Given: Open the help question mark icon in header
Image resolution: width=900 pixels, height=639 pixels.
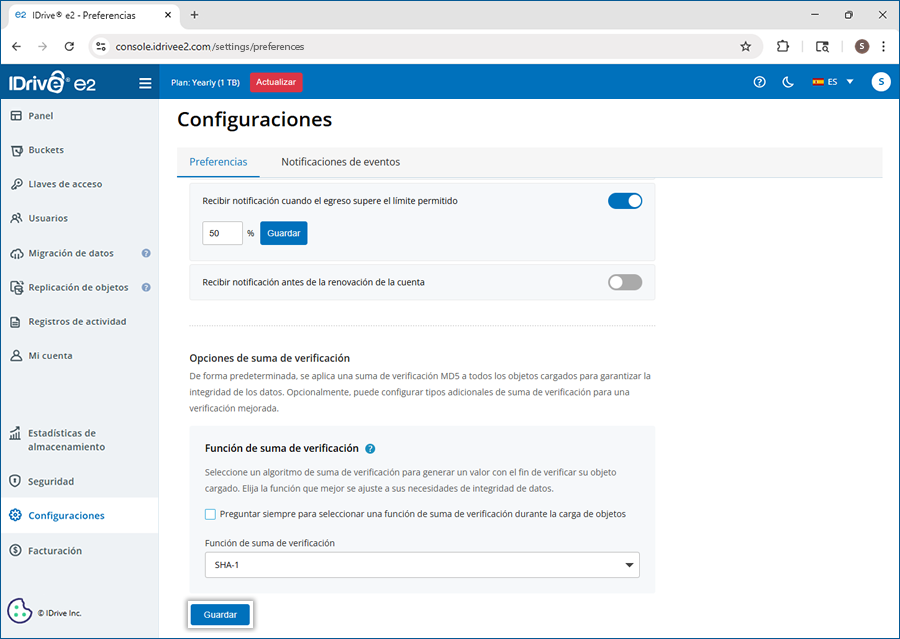Looking at the screenshot, I should click(759, 82).
